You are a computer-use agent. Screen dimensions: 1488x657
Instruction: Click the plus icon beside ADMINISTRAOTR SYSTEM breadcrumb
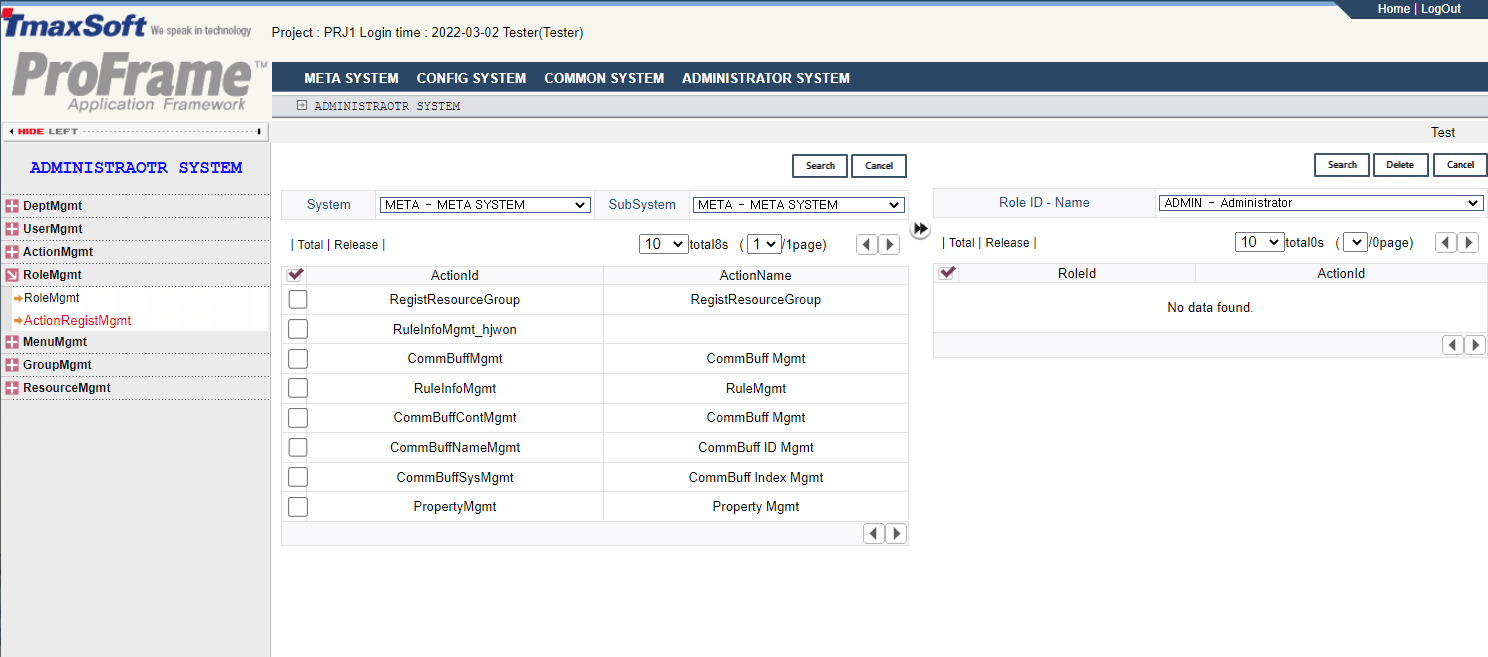coord(302,105)
